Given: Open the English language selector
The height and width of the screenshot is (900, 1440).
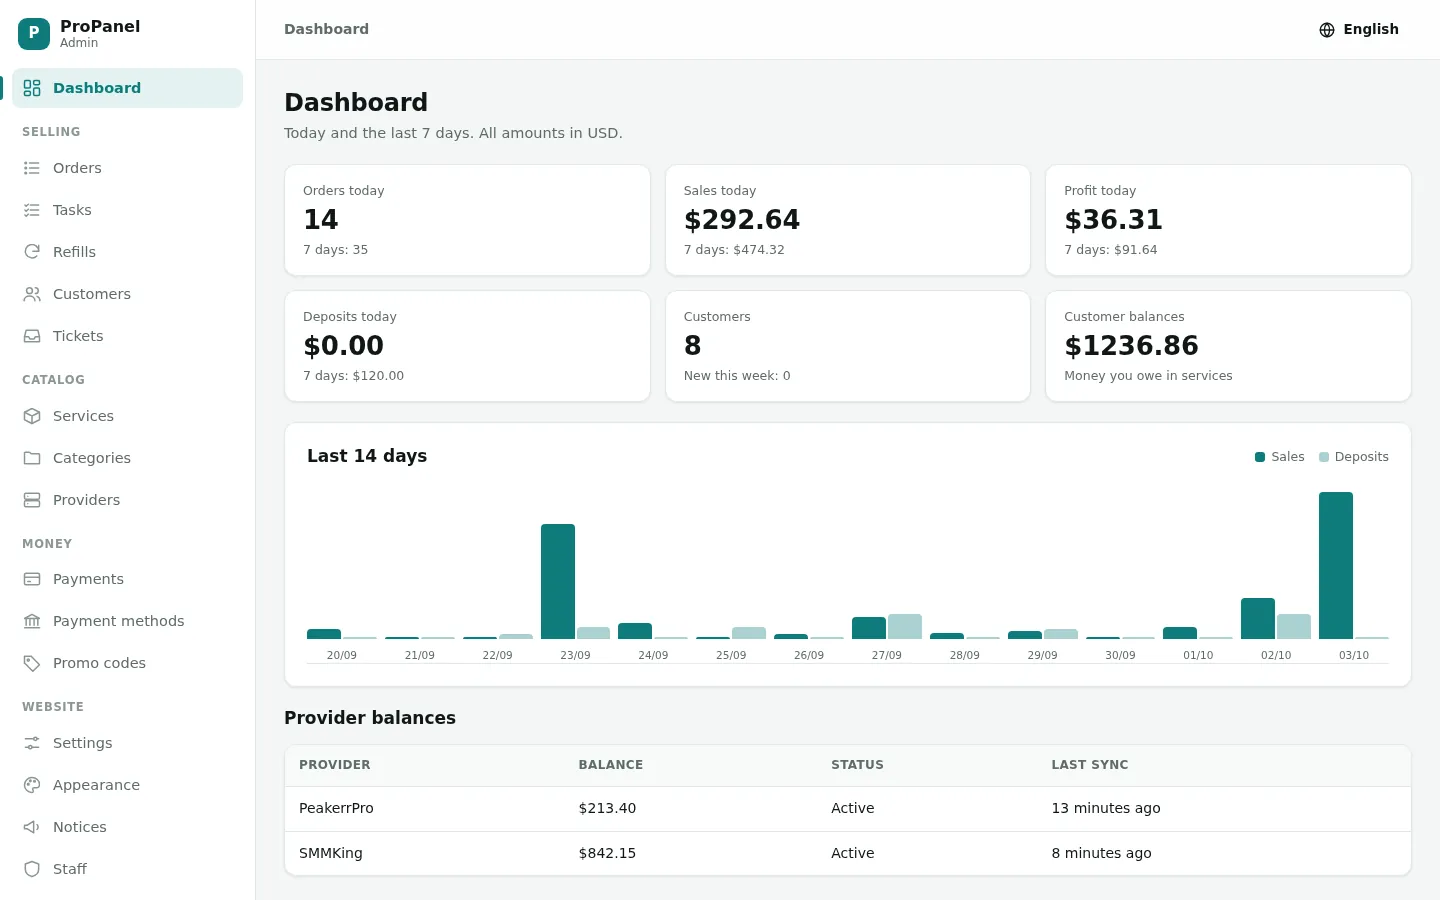Looking at the screenshot, I should point(1359,30).
